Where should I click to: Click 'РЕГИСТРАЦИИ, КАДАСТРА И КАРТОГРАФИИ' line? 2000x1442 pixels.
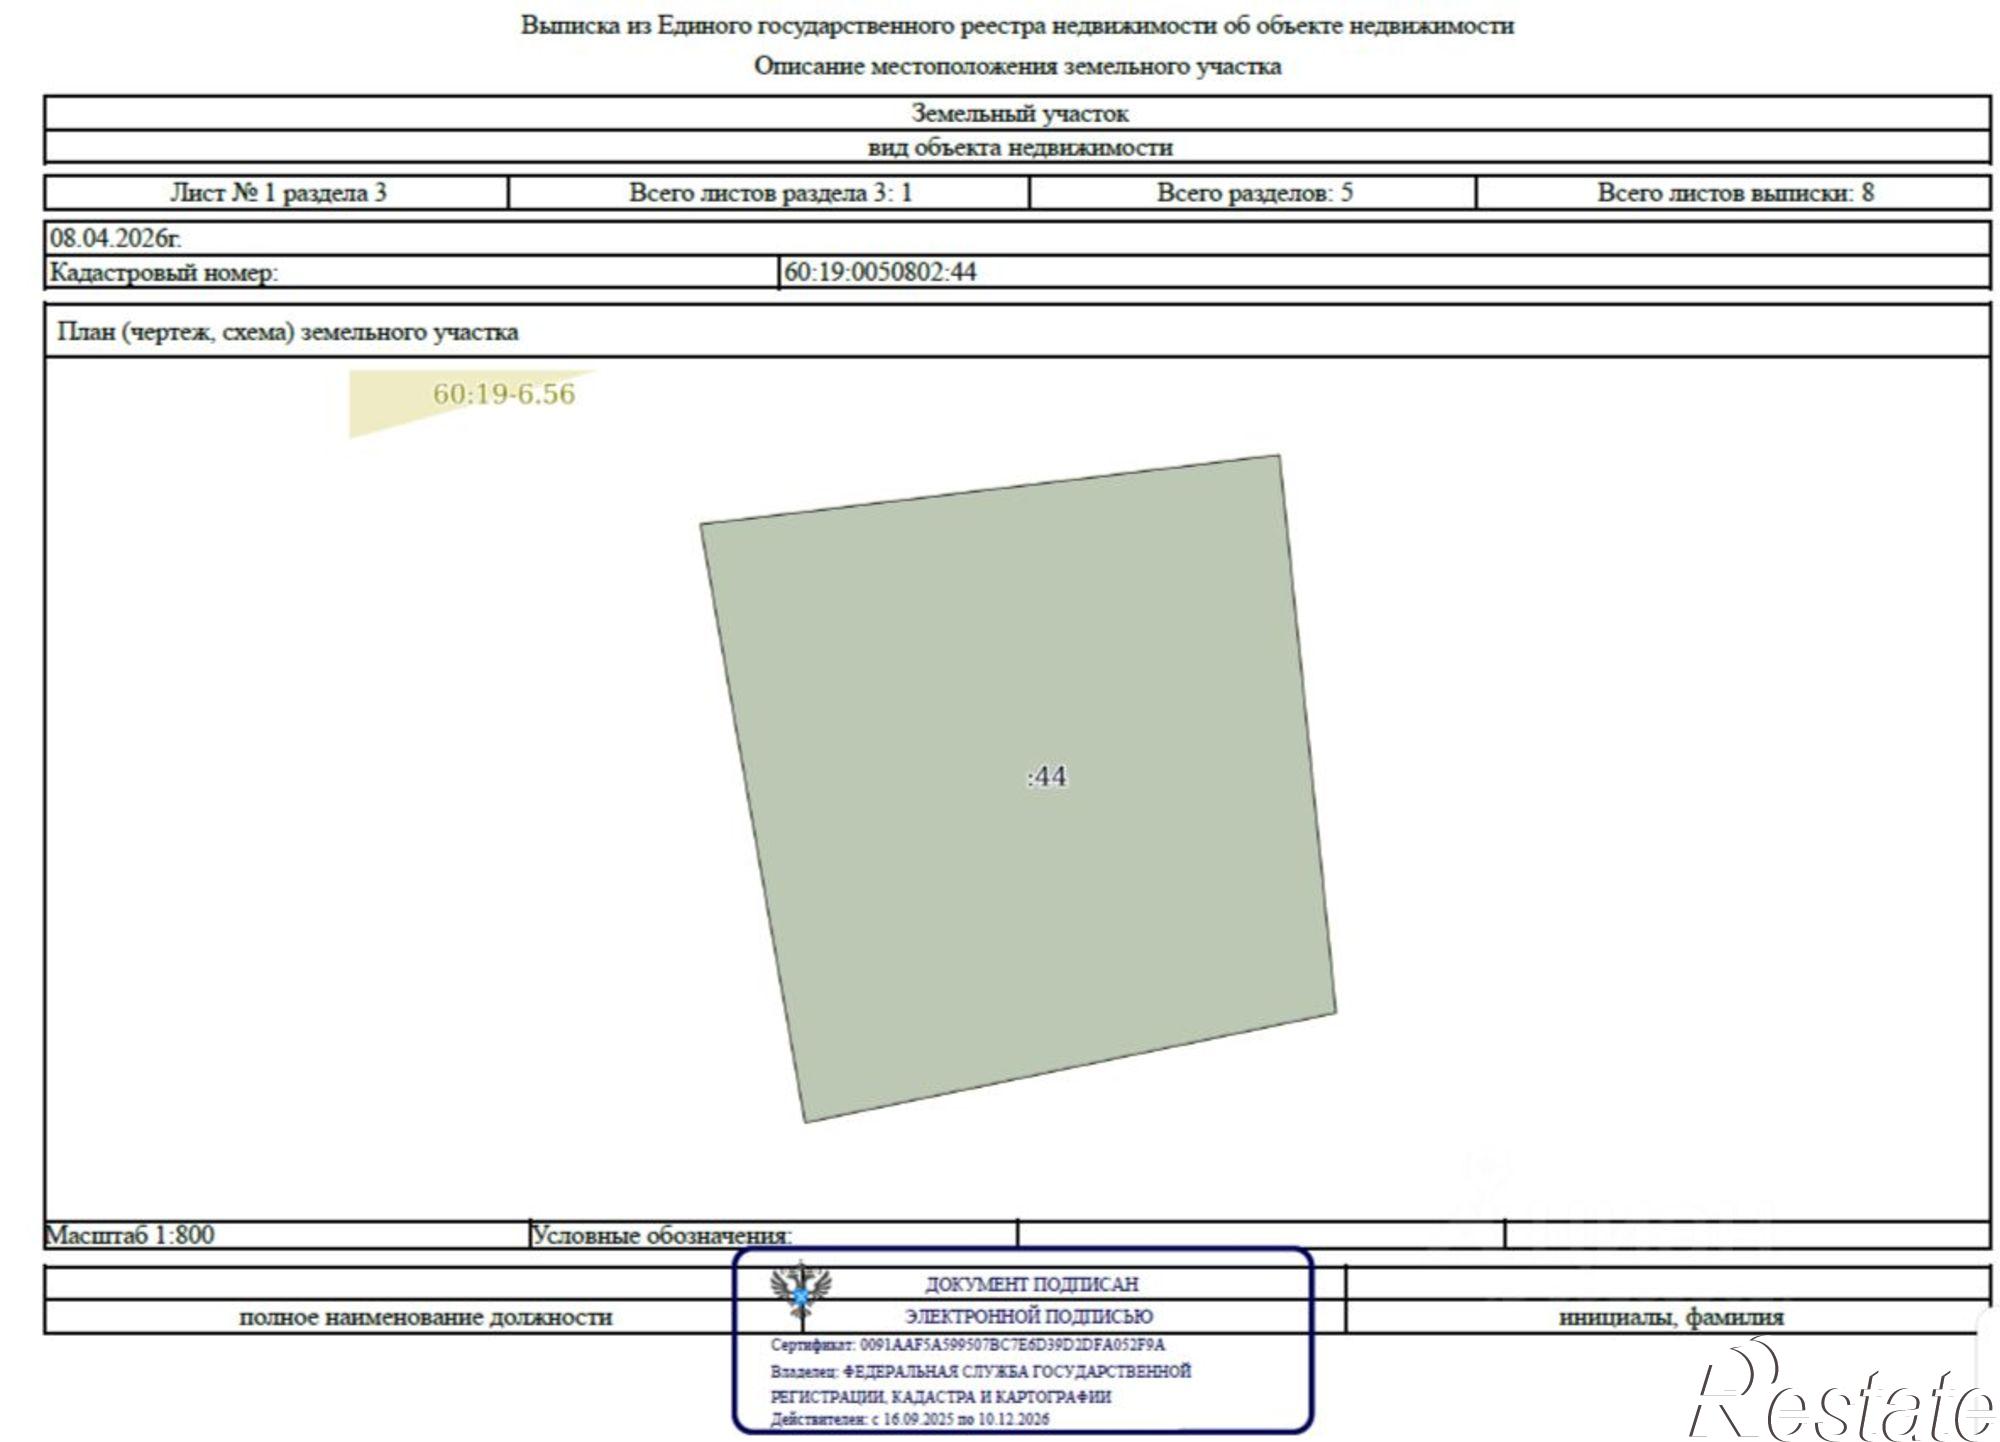coord(940,1396)
